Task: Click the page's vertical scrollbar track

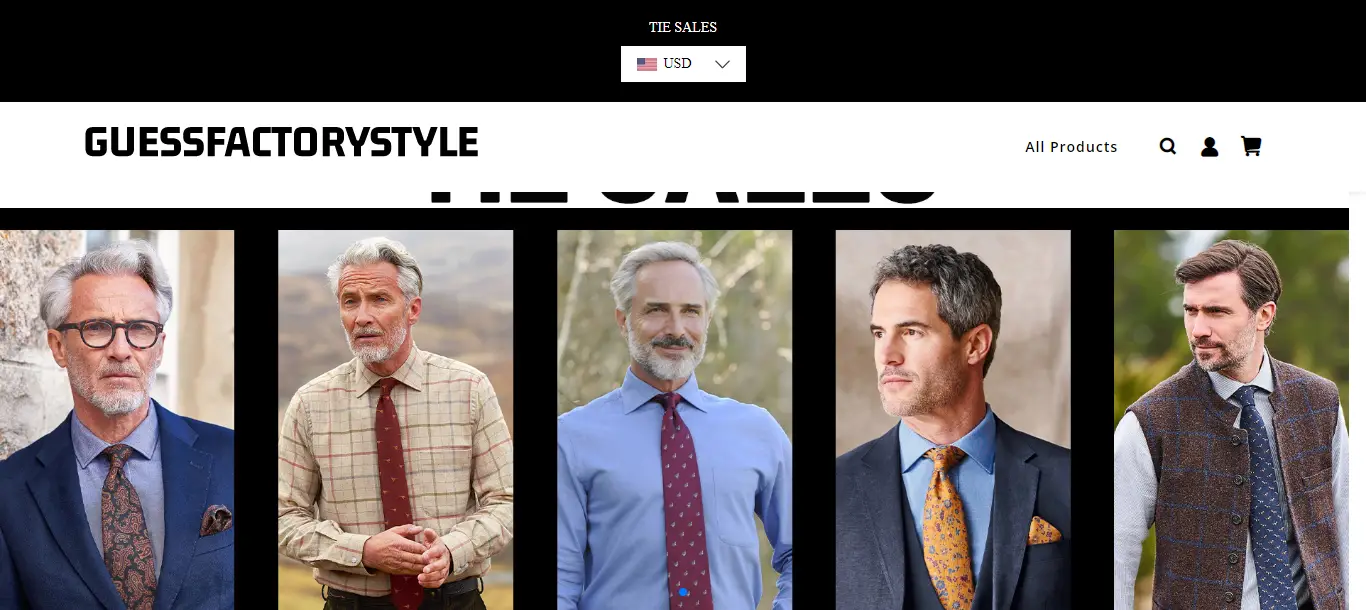Action: (x=1357, y=400)
